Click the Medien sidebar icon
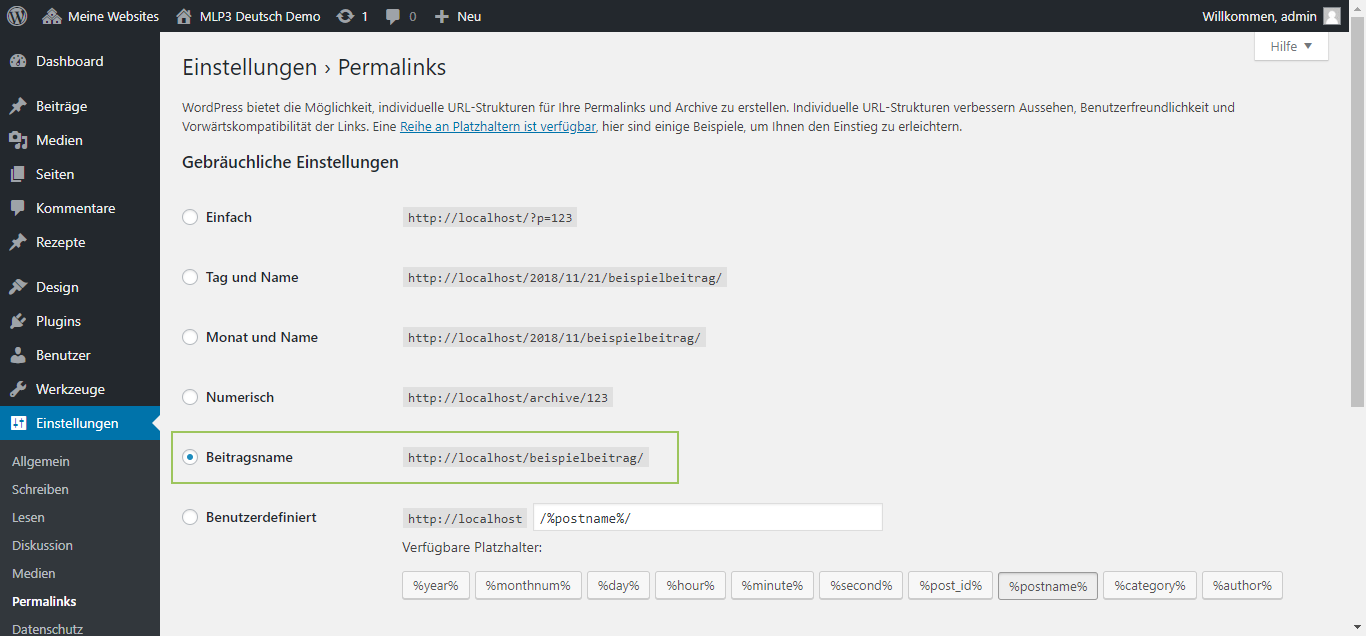This screenshot has width=1366, height=636. 18,140
